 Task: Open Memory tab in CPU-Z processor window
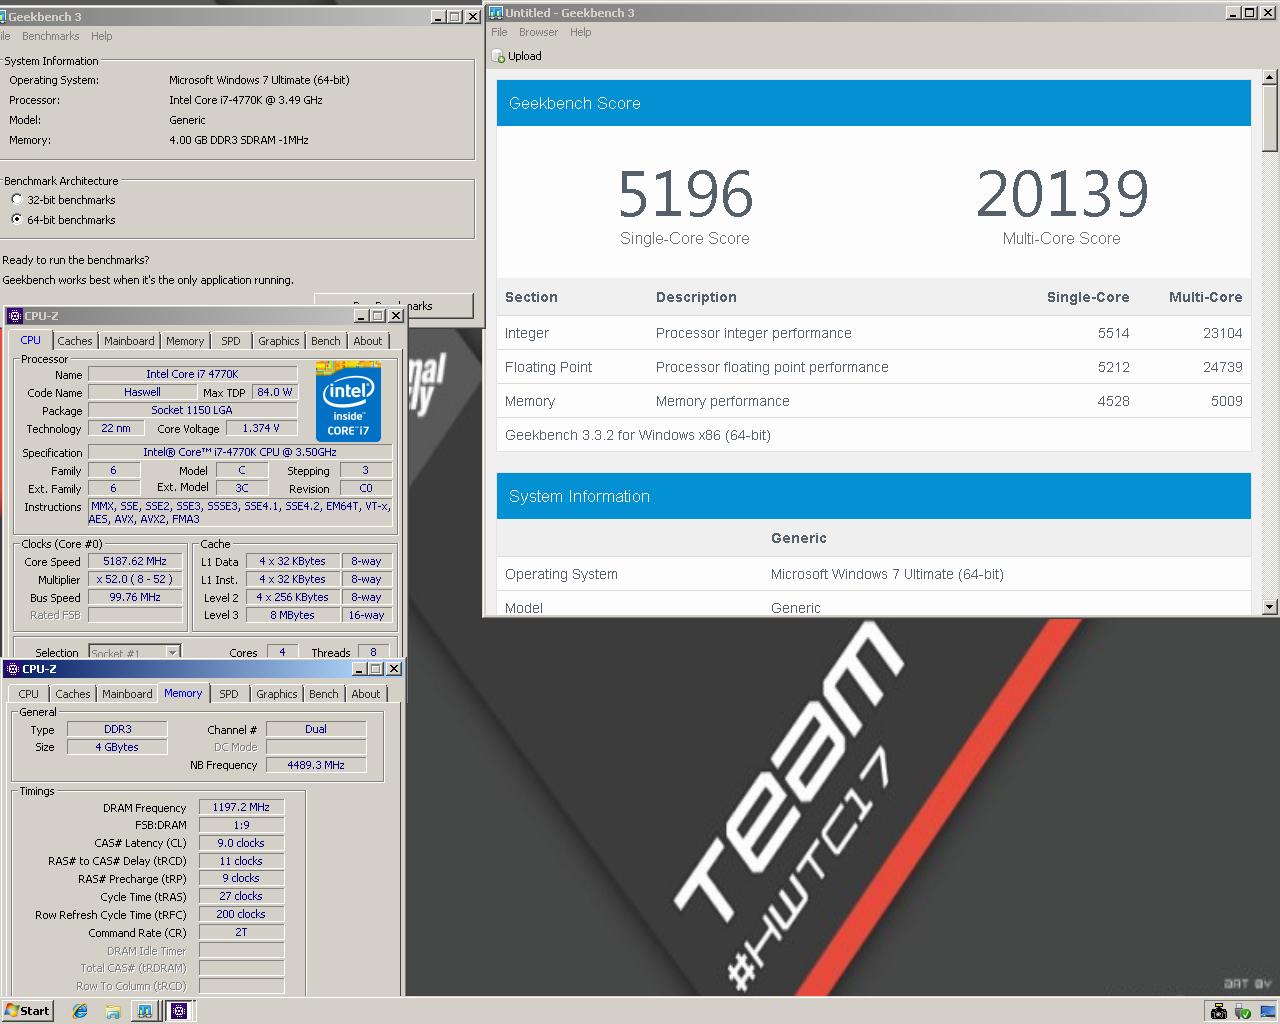tap(185, 341)
